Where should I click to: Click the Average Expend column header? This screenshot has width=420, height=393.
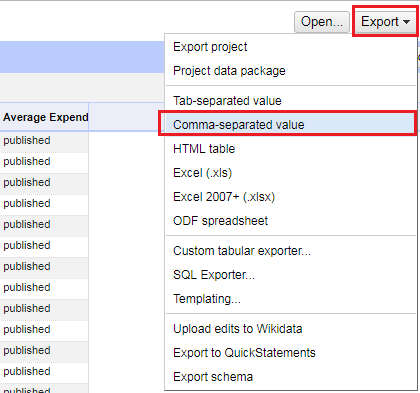point(44,117)
